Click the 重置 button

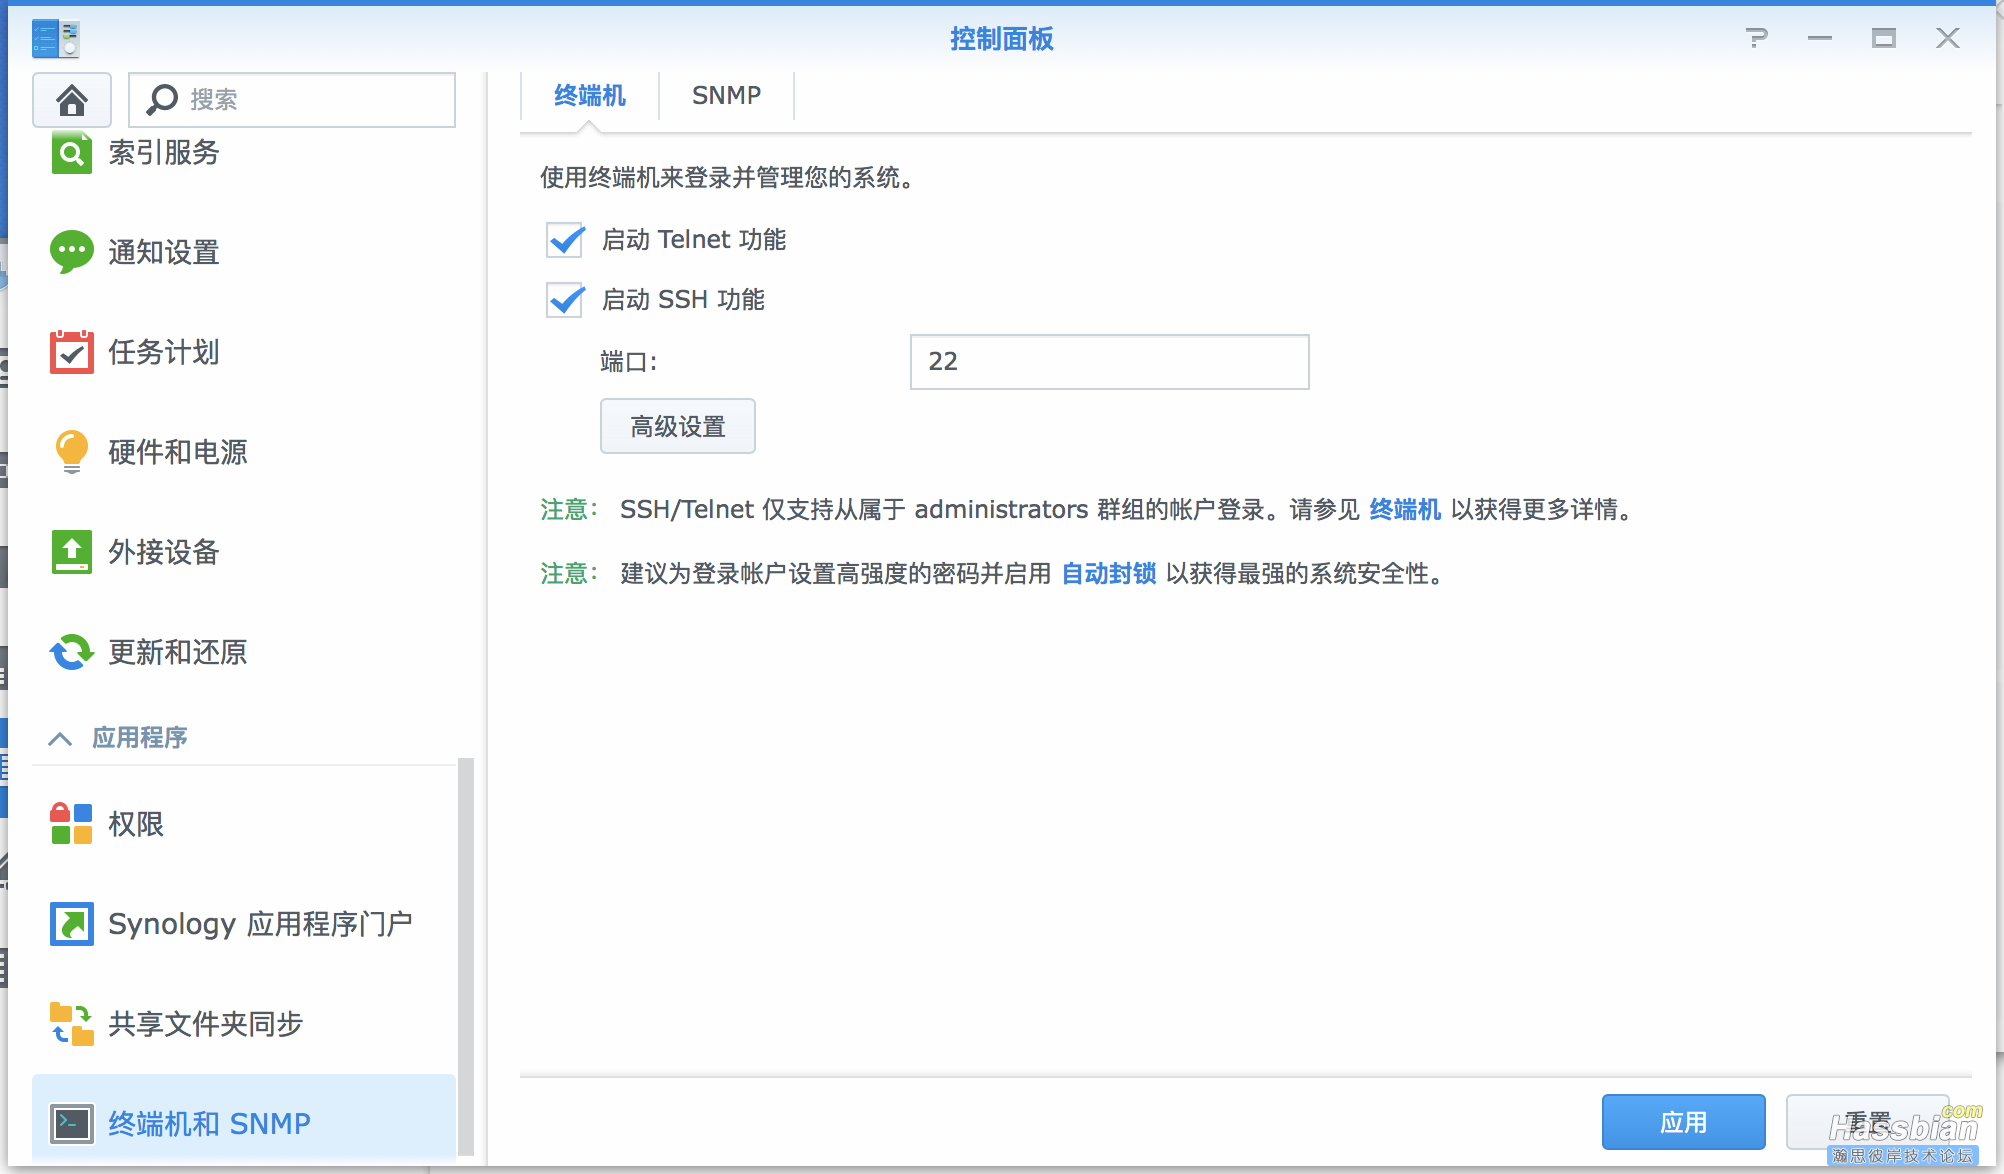[1868, 1122]
